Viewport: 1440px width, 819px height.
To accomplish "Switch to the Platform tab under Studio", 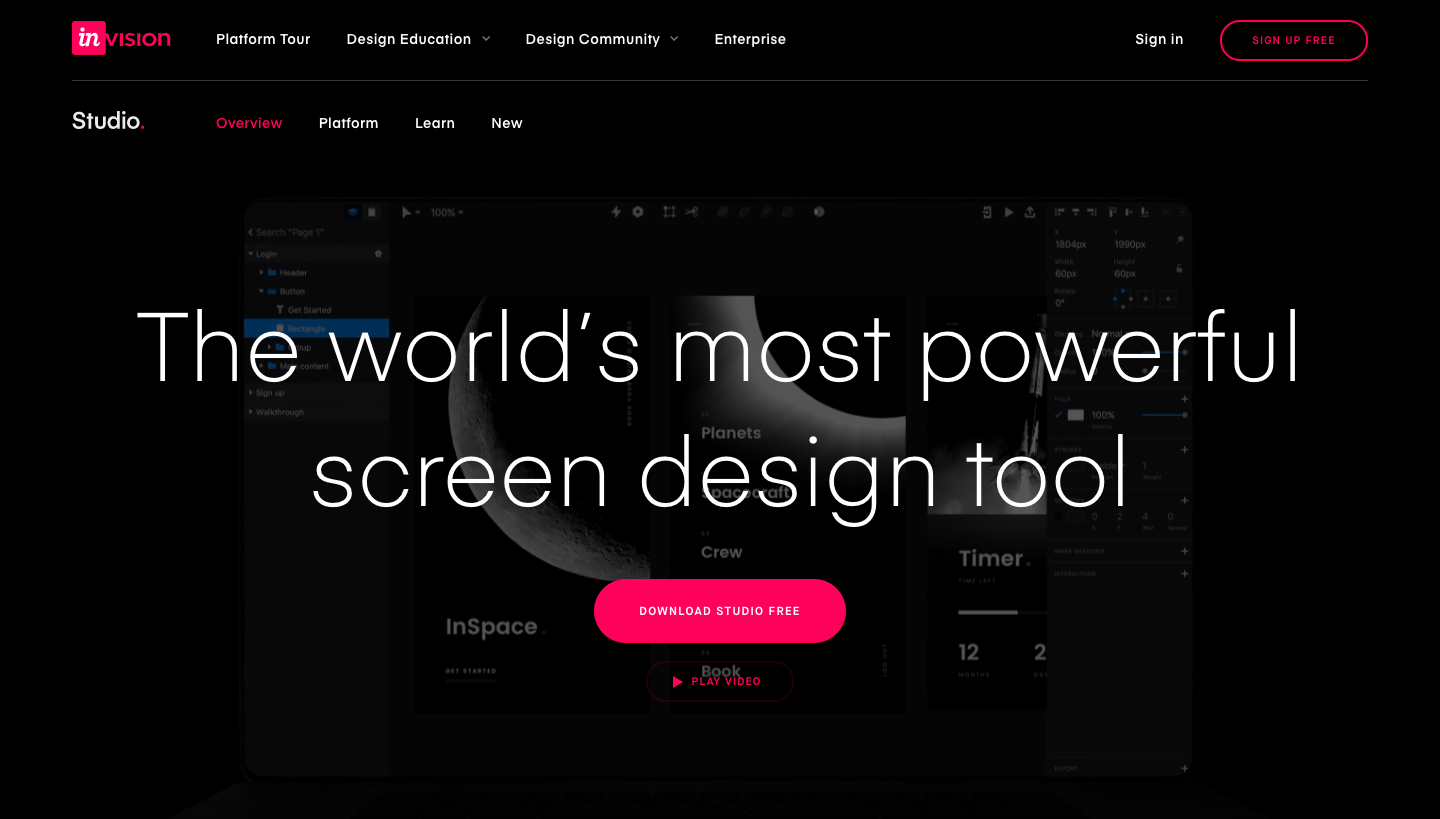I will pos(348,123).
